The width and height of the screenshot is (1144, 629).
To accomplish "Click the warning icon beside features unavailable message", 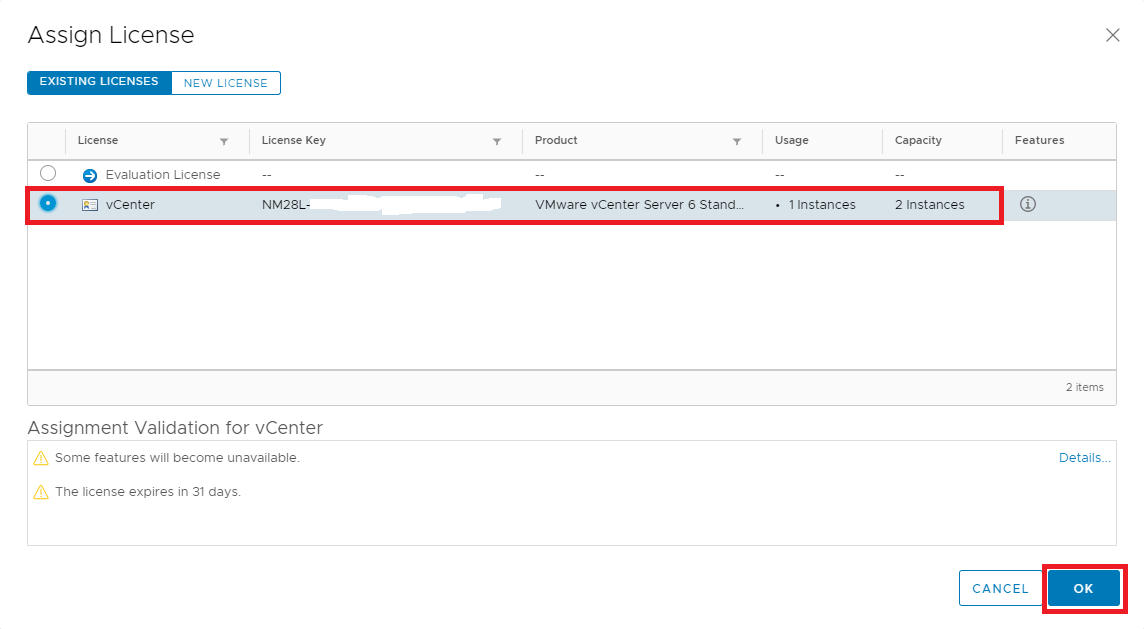I will (x=40, y=458).
